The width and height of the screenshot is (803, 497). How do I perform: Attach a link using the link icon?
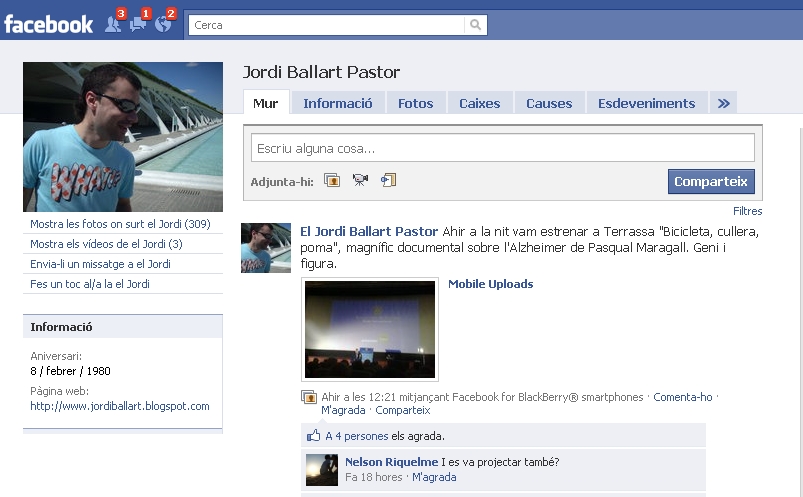point(388,181)
